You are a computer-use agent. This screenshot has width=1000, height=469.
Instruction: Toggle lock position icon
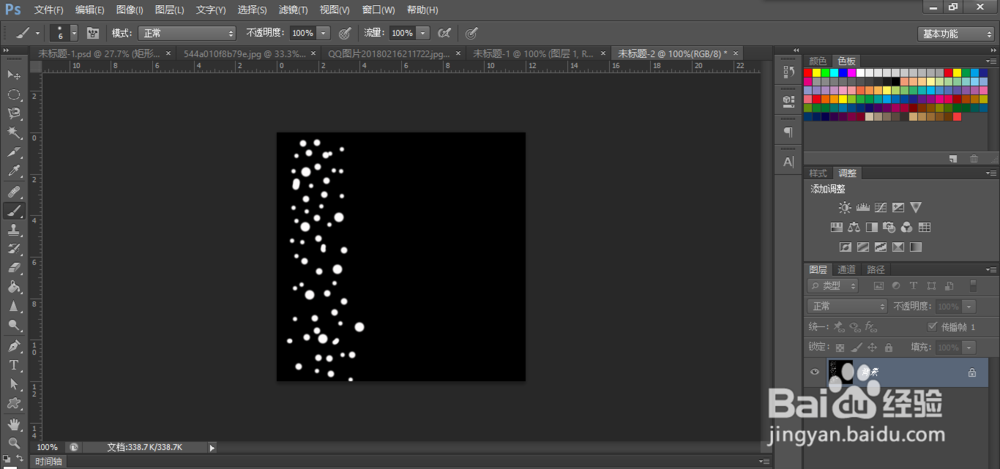pos(873,348)
